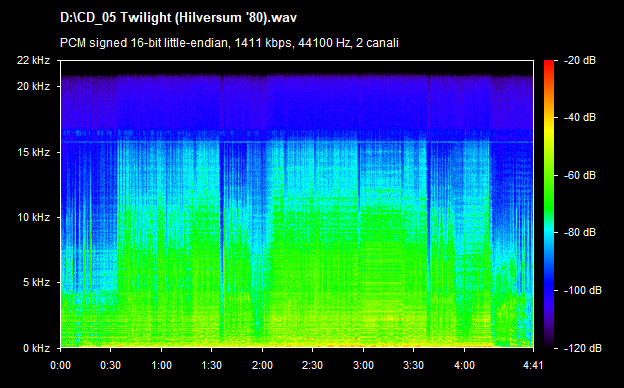Select the -40 dB scale label

tap(580, 118)
